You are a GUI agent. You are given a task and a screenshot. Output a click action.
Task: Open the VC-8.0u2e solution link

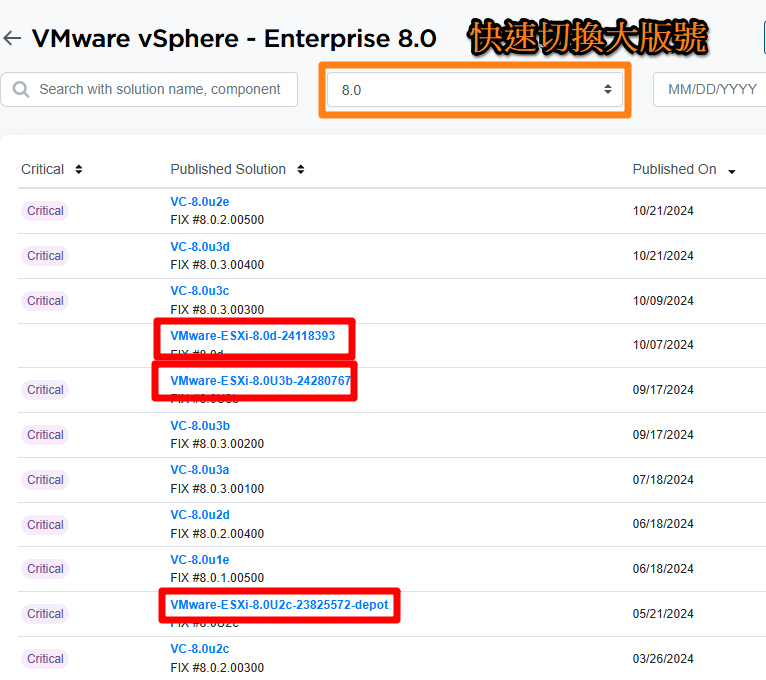pos(199,202)
